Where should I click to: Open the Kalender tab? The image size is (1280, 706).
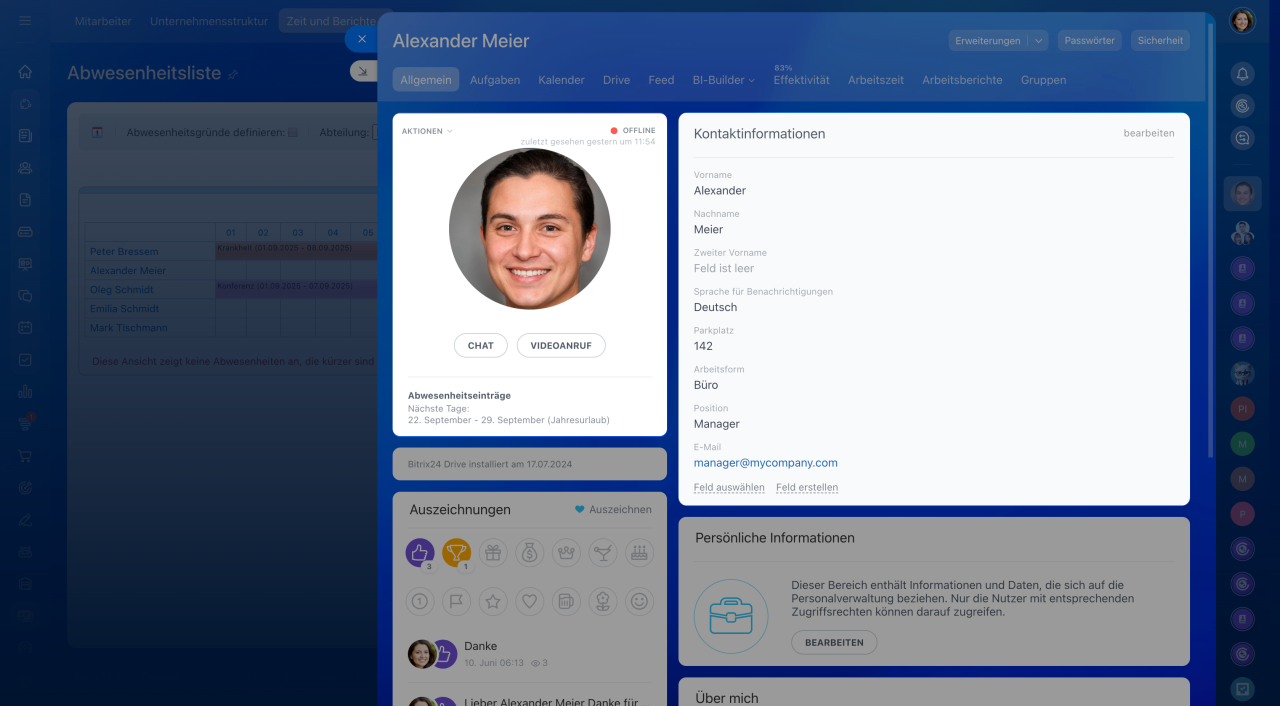pyautogui.click(x=561, y=80)
